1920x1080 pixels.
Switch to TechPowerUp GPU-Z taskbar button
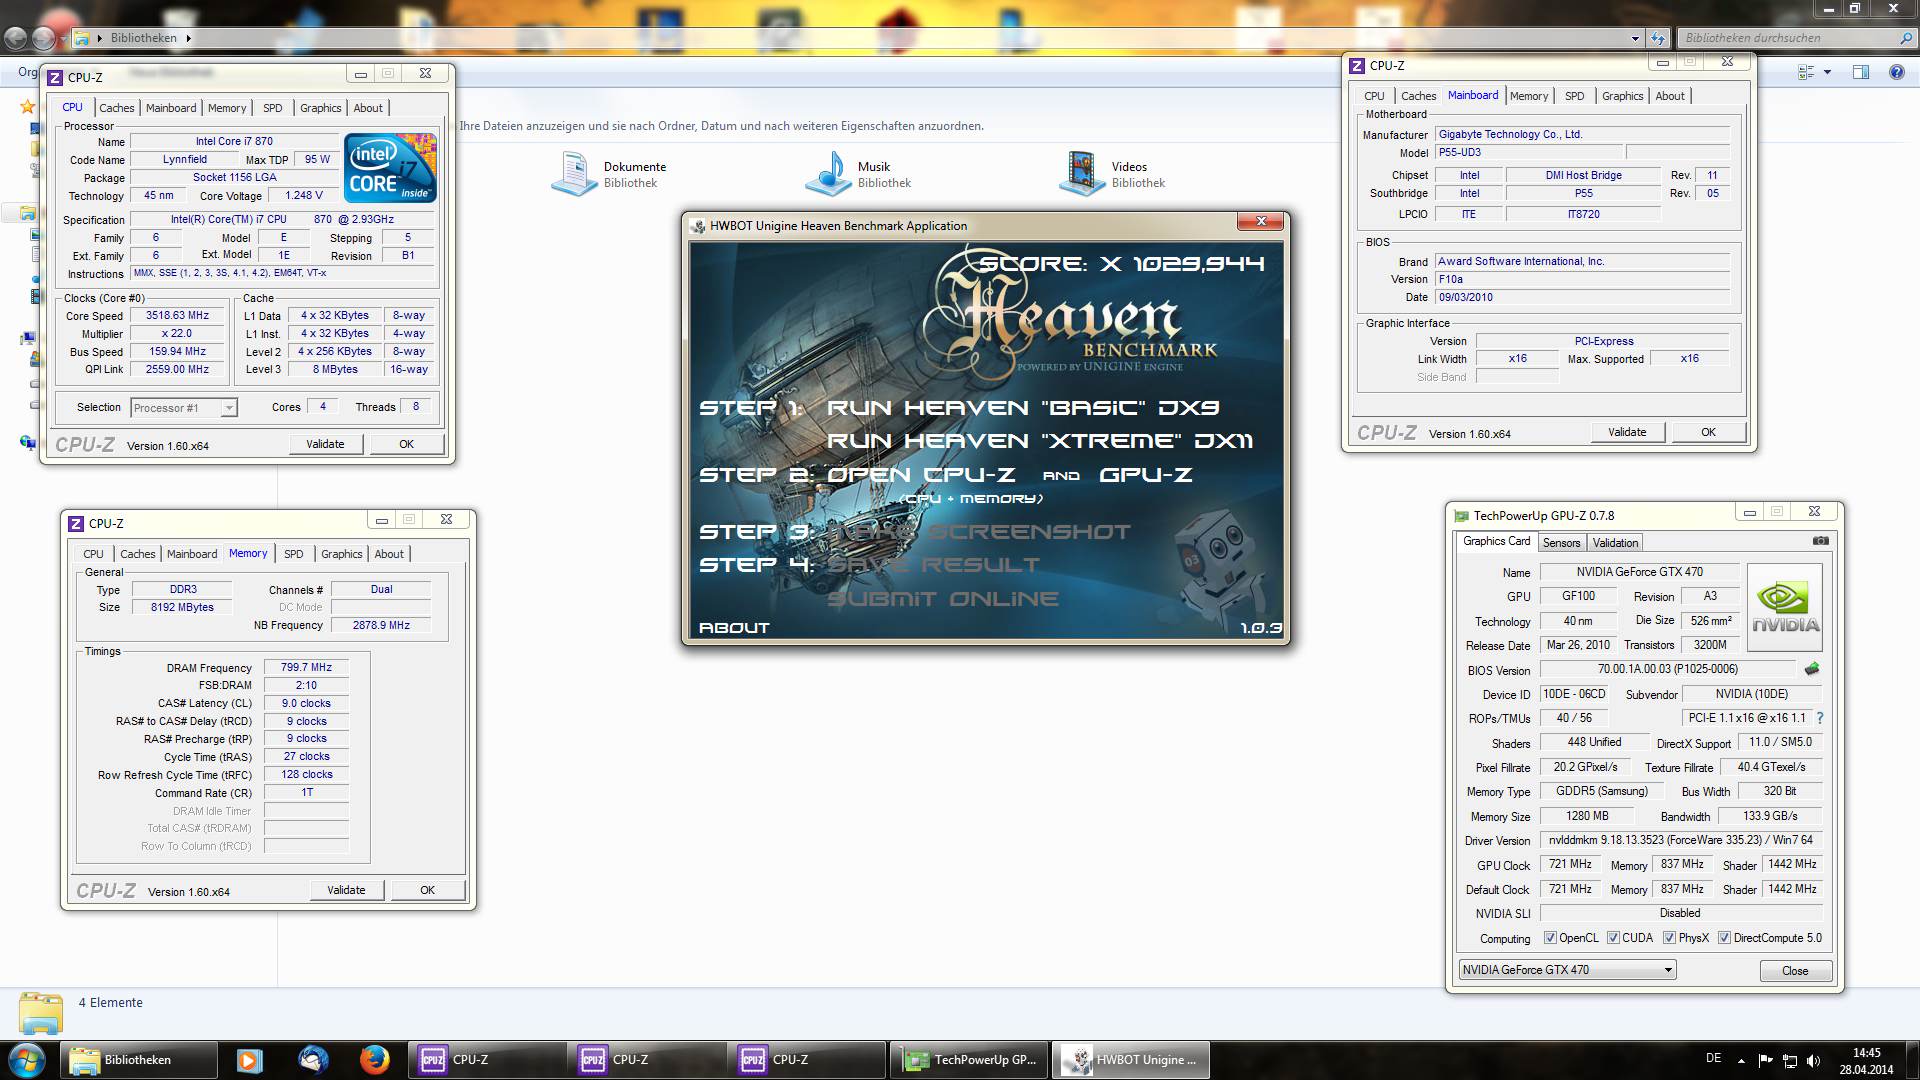pos(970,1059)
